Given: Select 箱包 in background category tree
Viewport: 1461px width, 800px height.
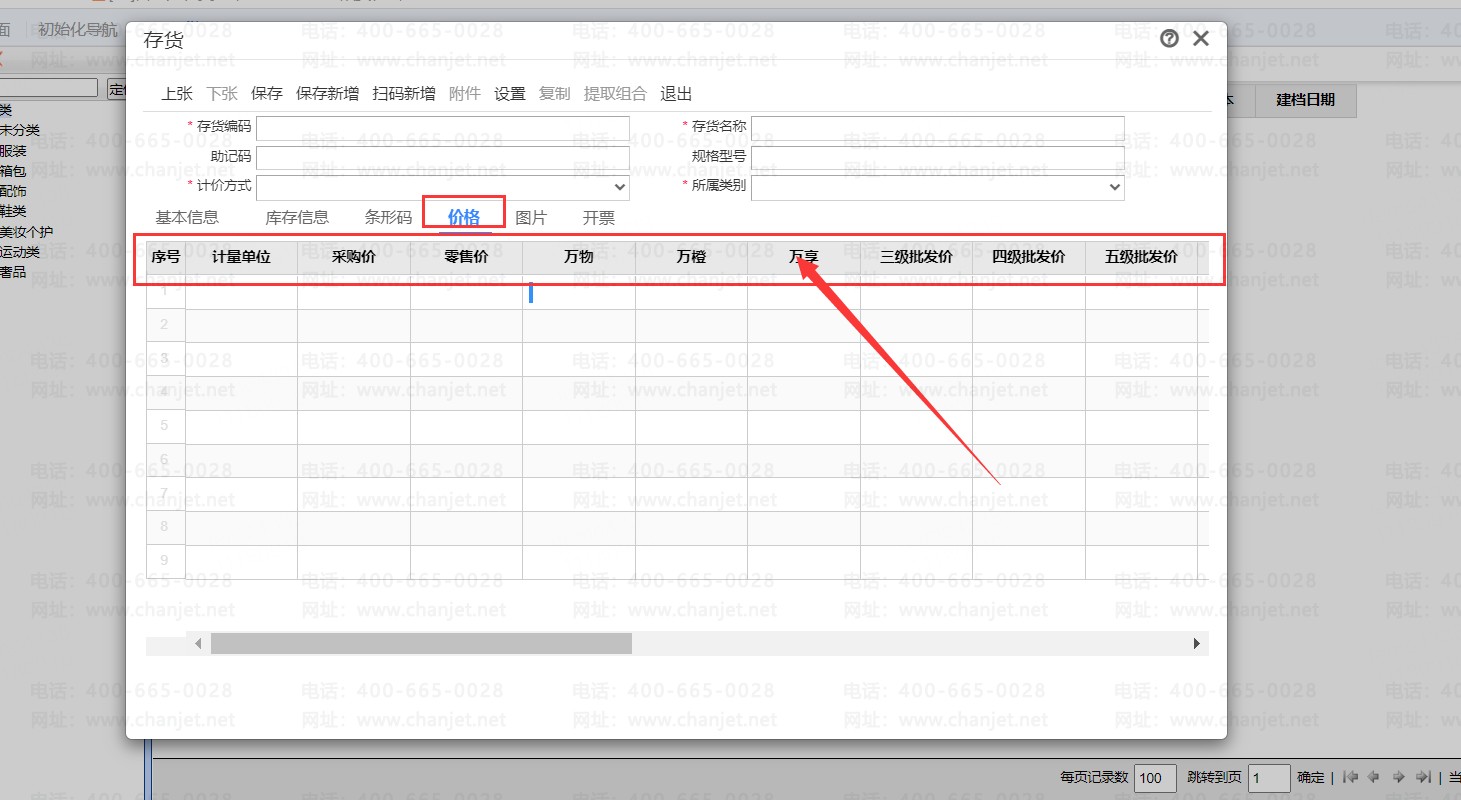Looking at the screenshot, I should [x=13, y=171].
